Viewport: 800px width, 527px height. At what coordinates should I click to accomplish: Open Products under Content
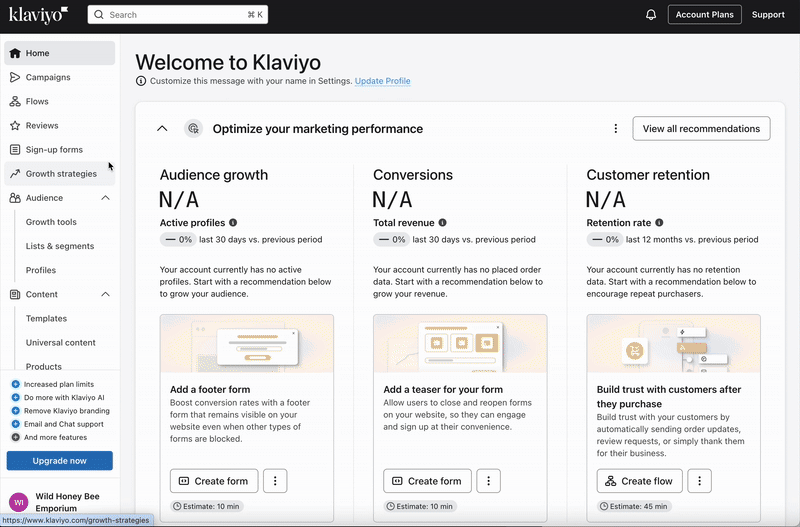pos(43,366)
